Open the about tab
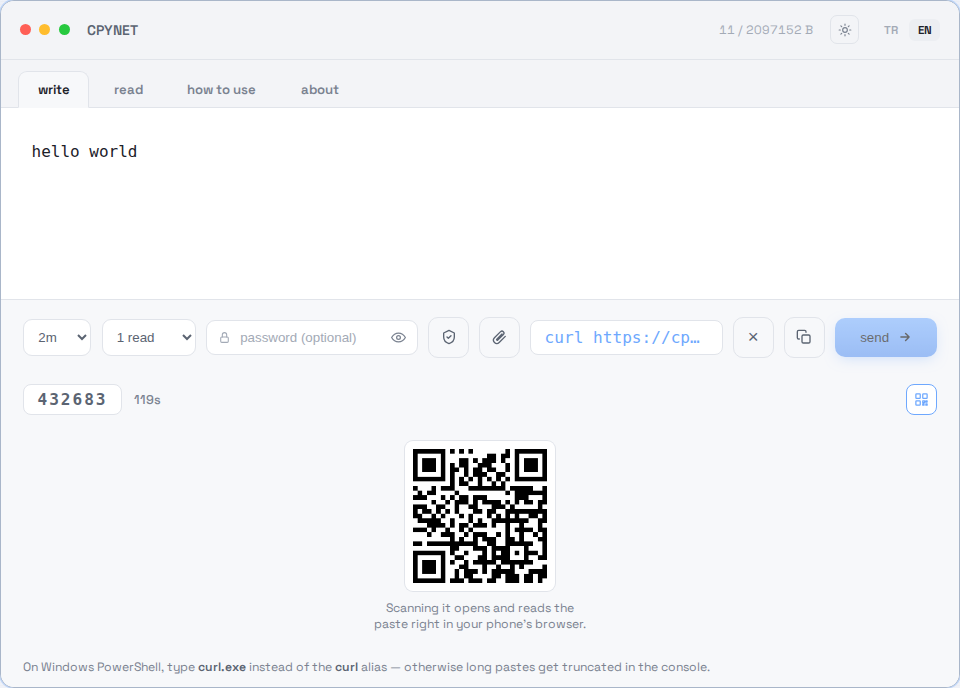The image size is (960, 688). click(x=320, y=89)
